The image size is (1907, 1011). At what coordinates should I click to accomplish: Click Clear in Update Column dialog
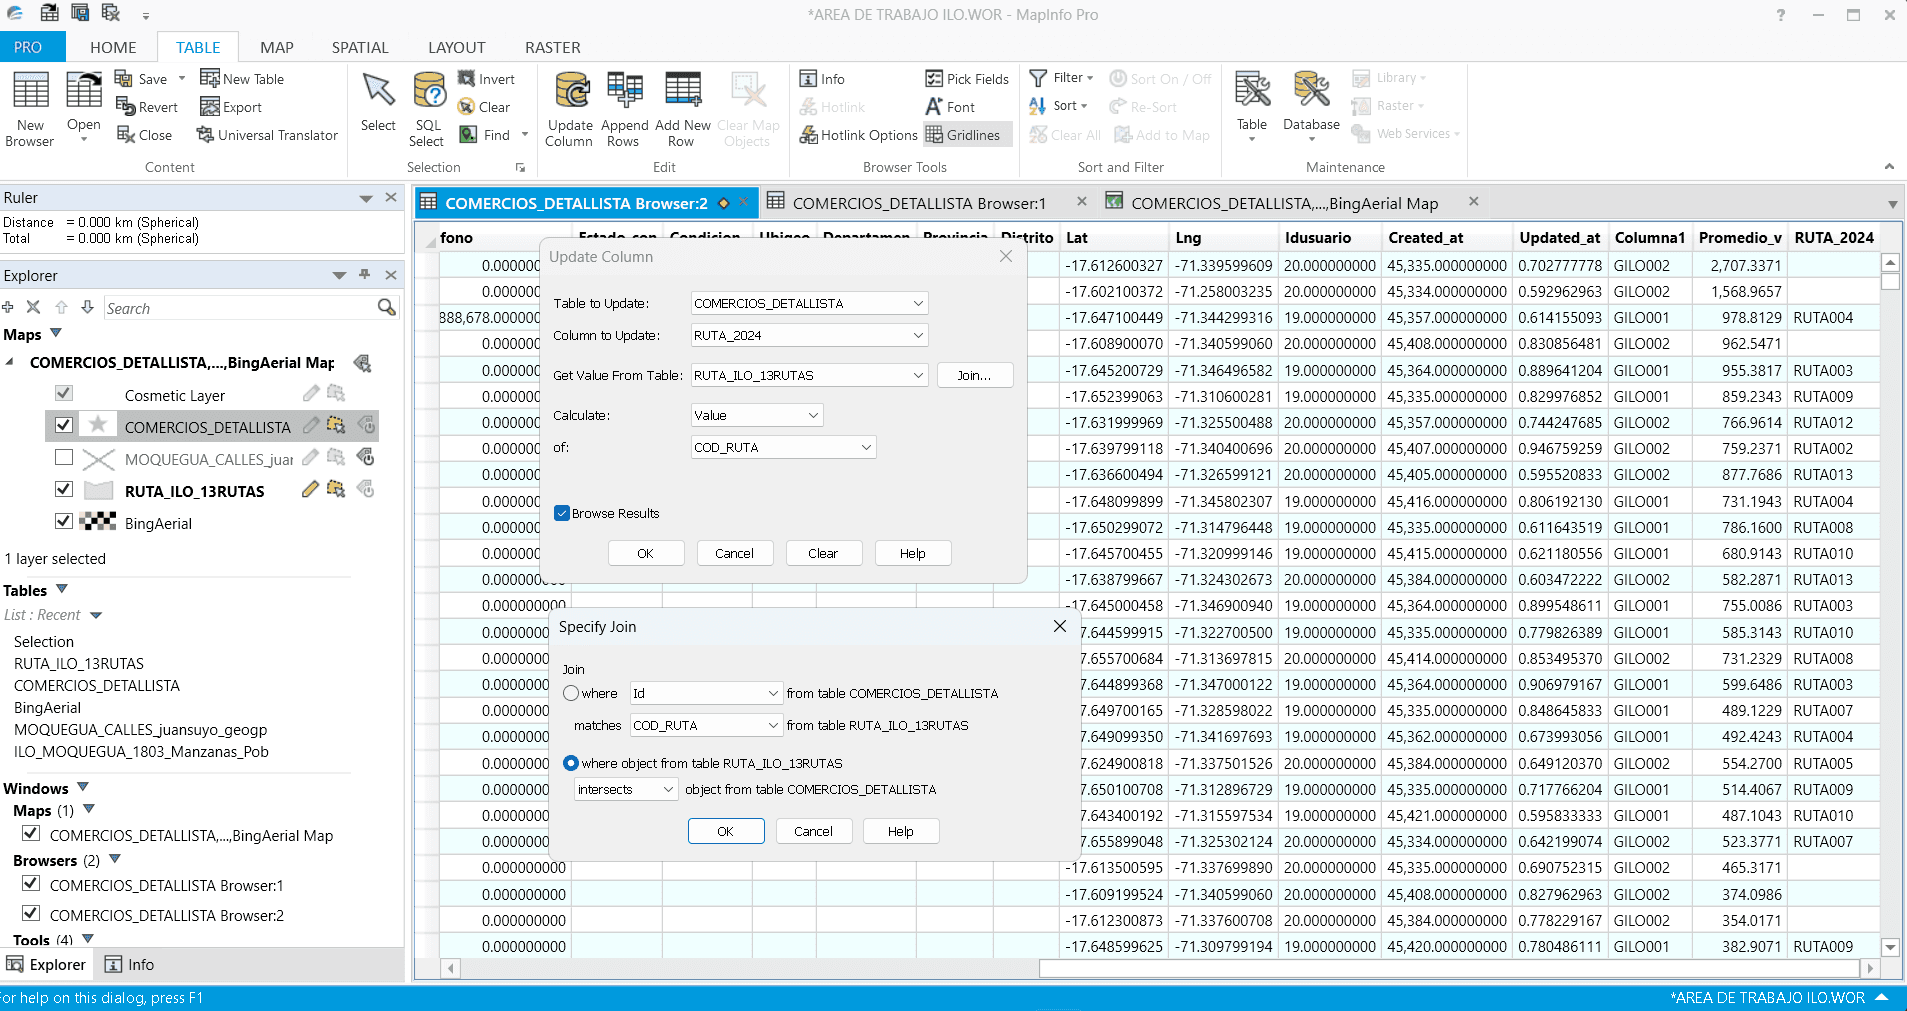point(823,553)
